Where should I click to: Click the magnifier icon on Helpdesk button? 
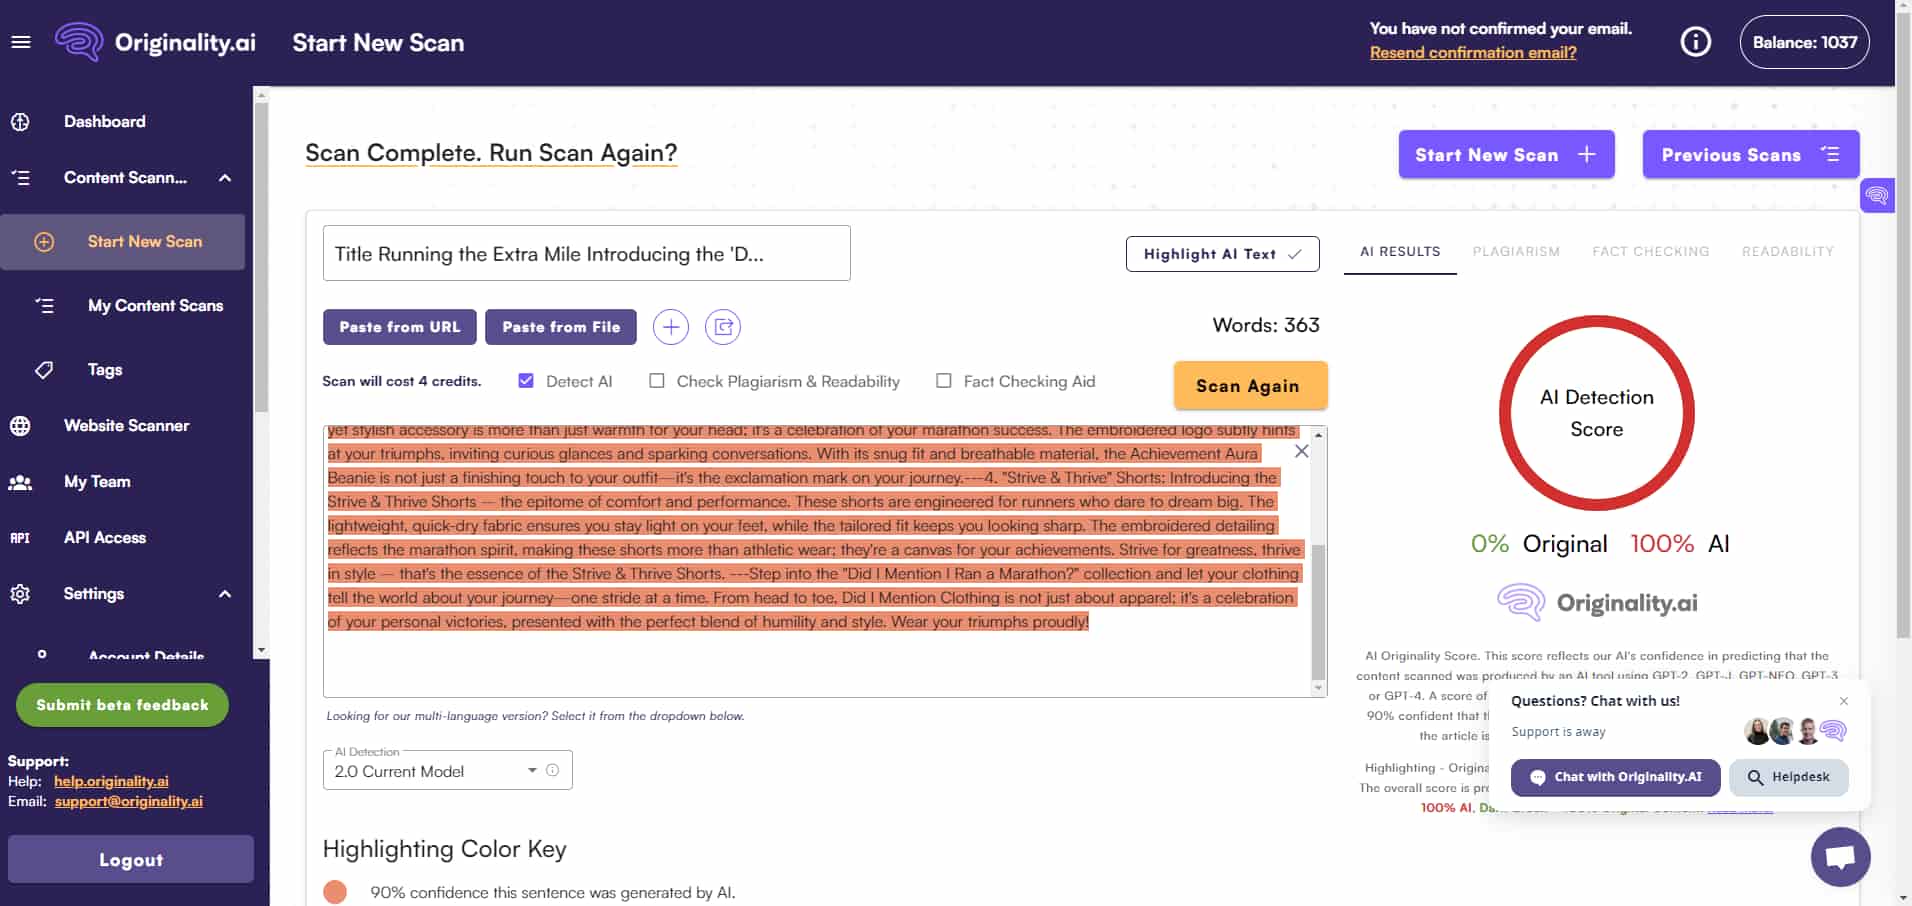(x=1755, y=777)
